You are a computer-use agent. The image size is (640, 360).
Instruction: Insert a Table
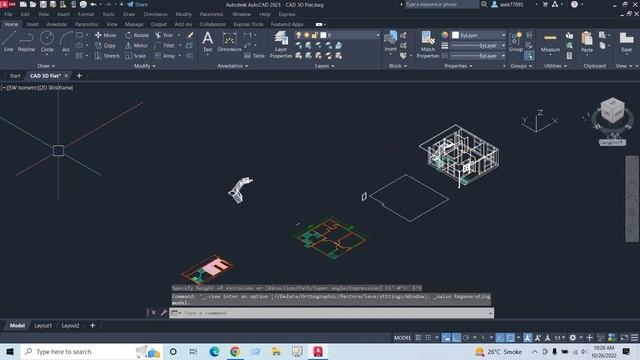(254, 56)
